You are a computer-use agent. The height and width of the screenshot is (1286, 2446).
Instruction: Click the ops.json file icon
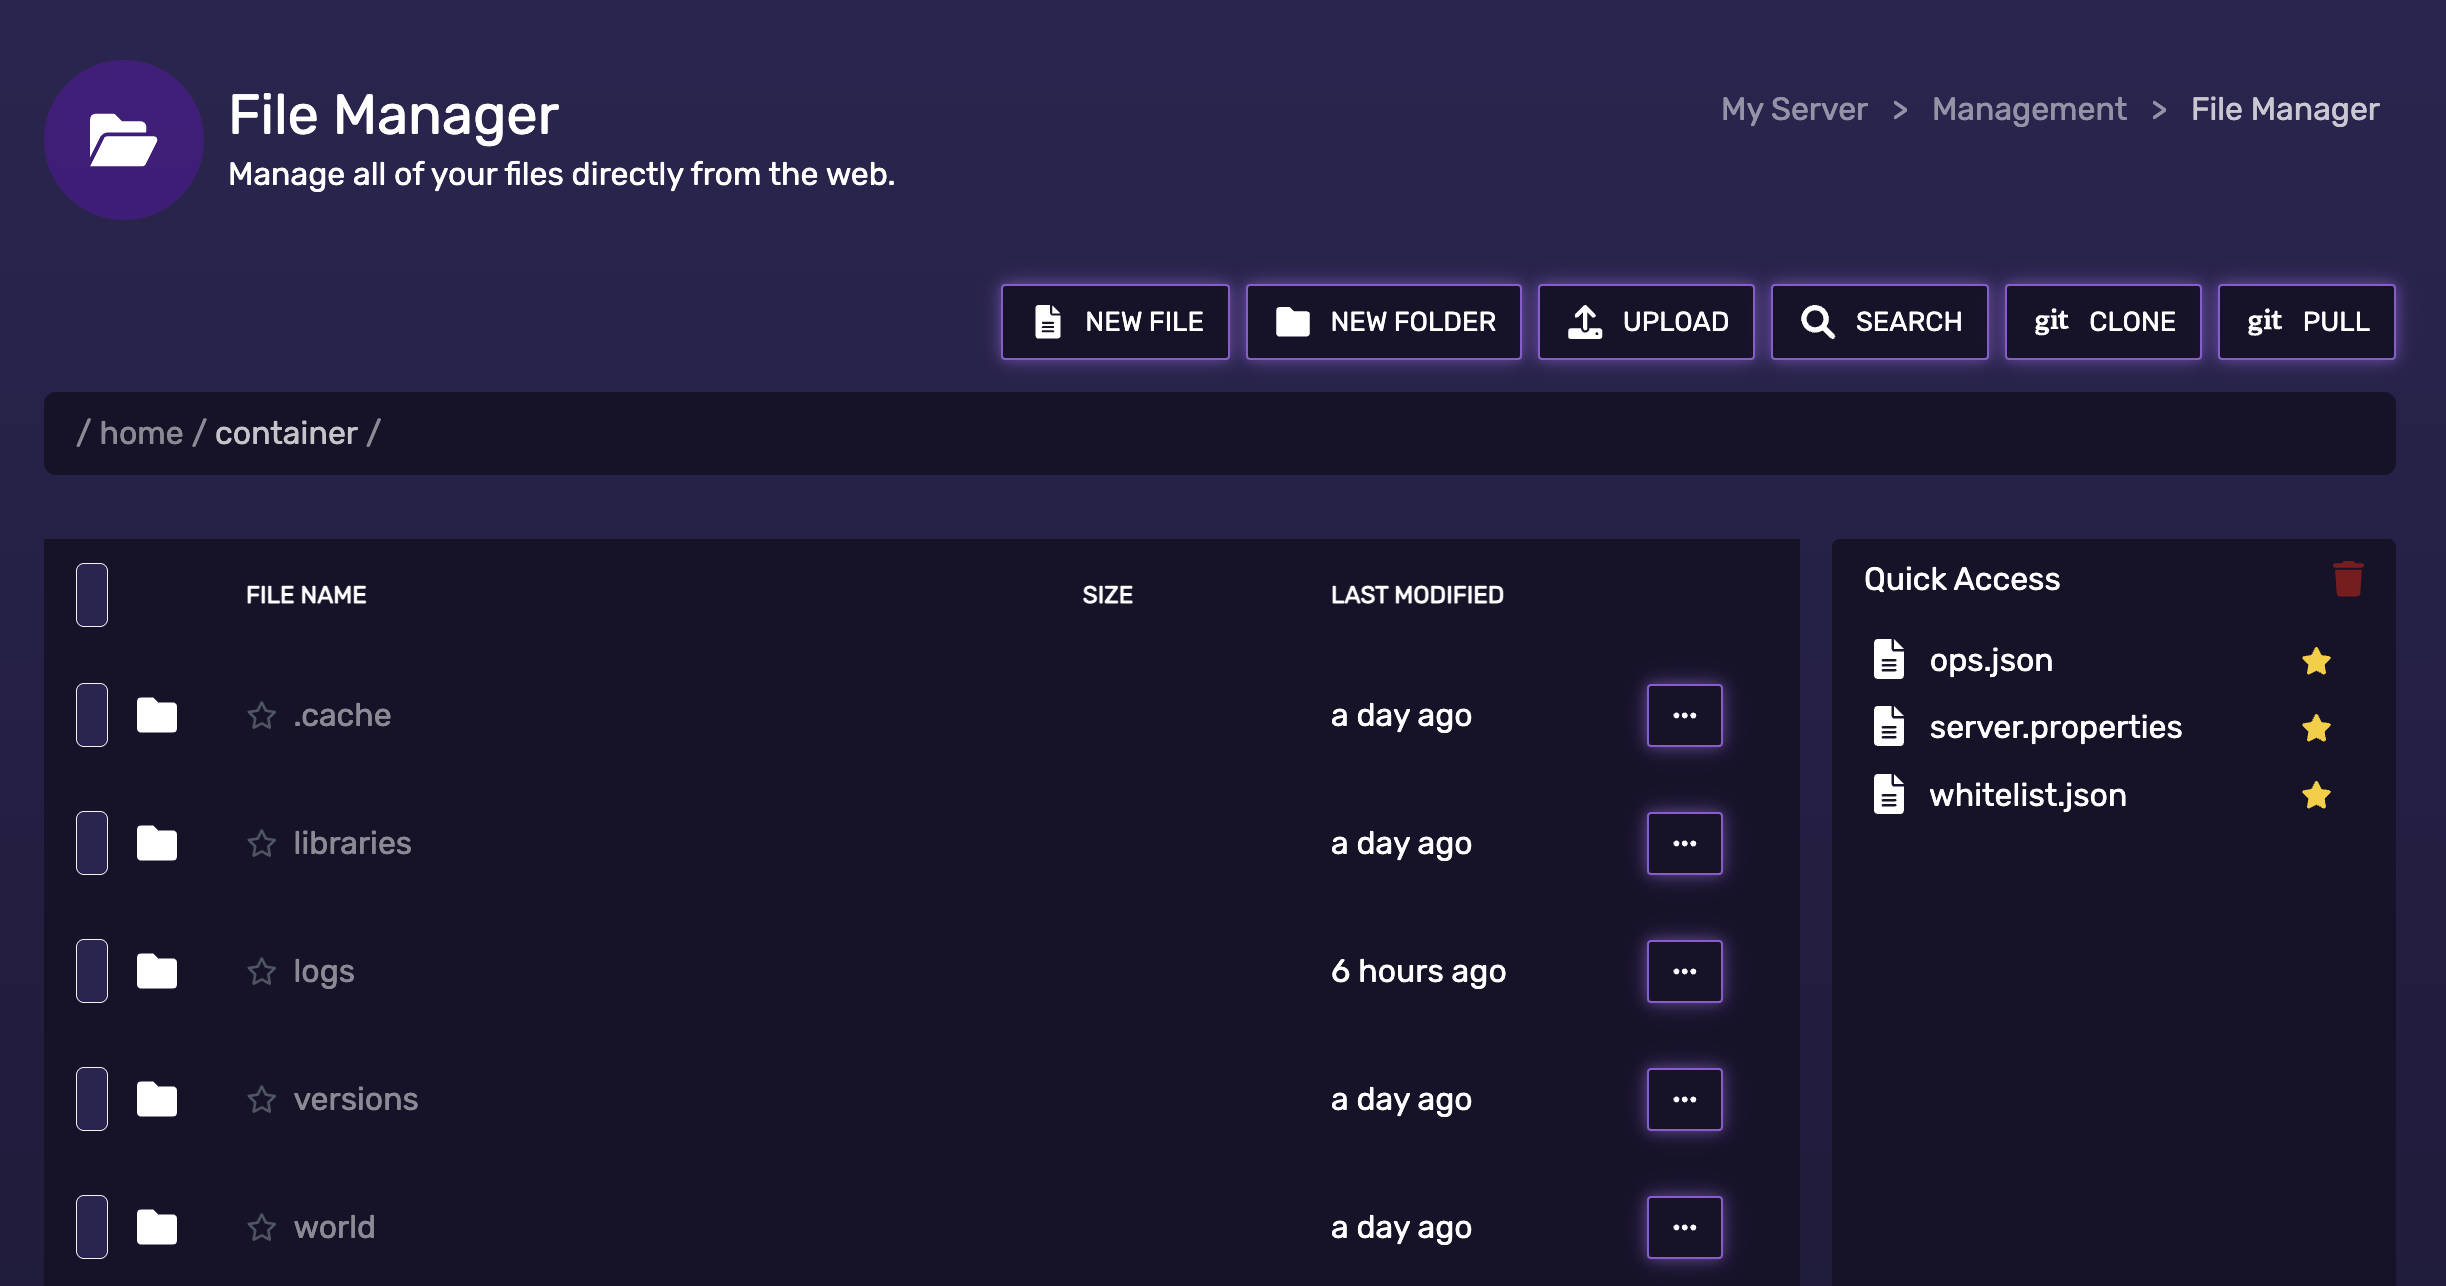click(x=1889, y=659)
